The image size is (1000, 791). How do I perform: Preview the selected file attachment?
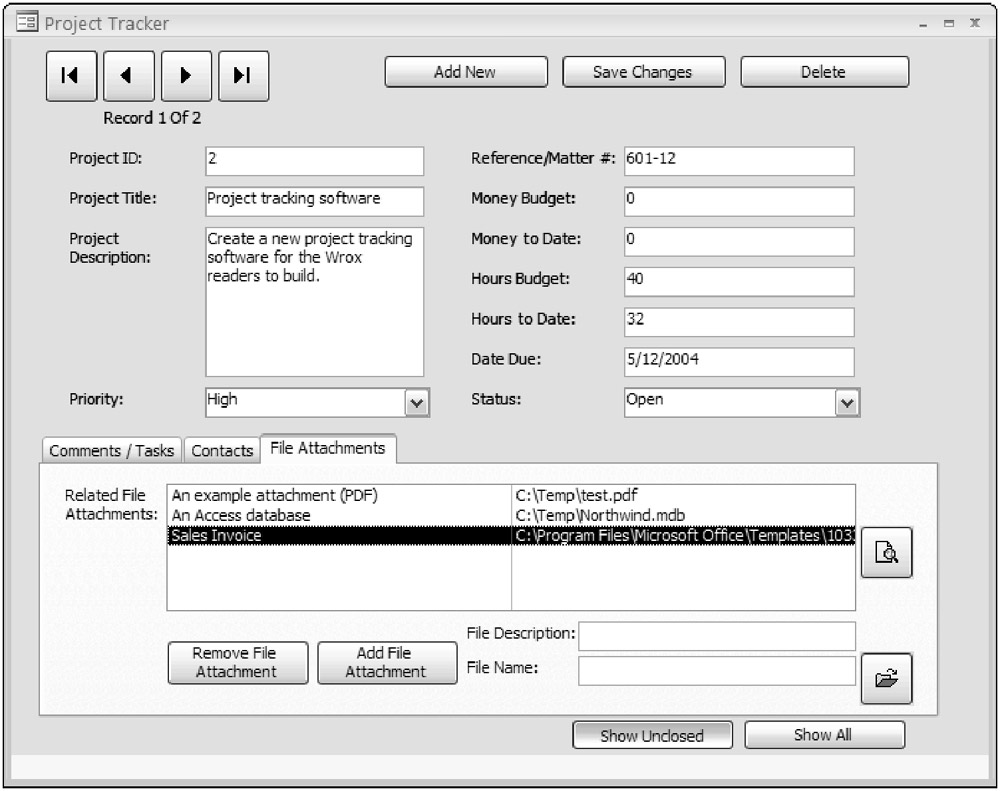pyautogui.click(x=886, y=553)
